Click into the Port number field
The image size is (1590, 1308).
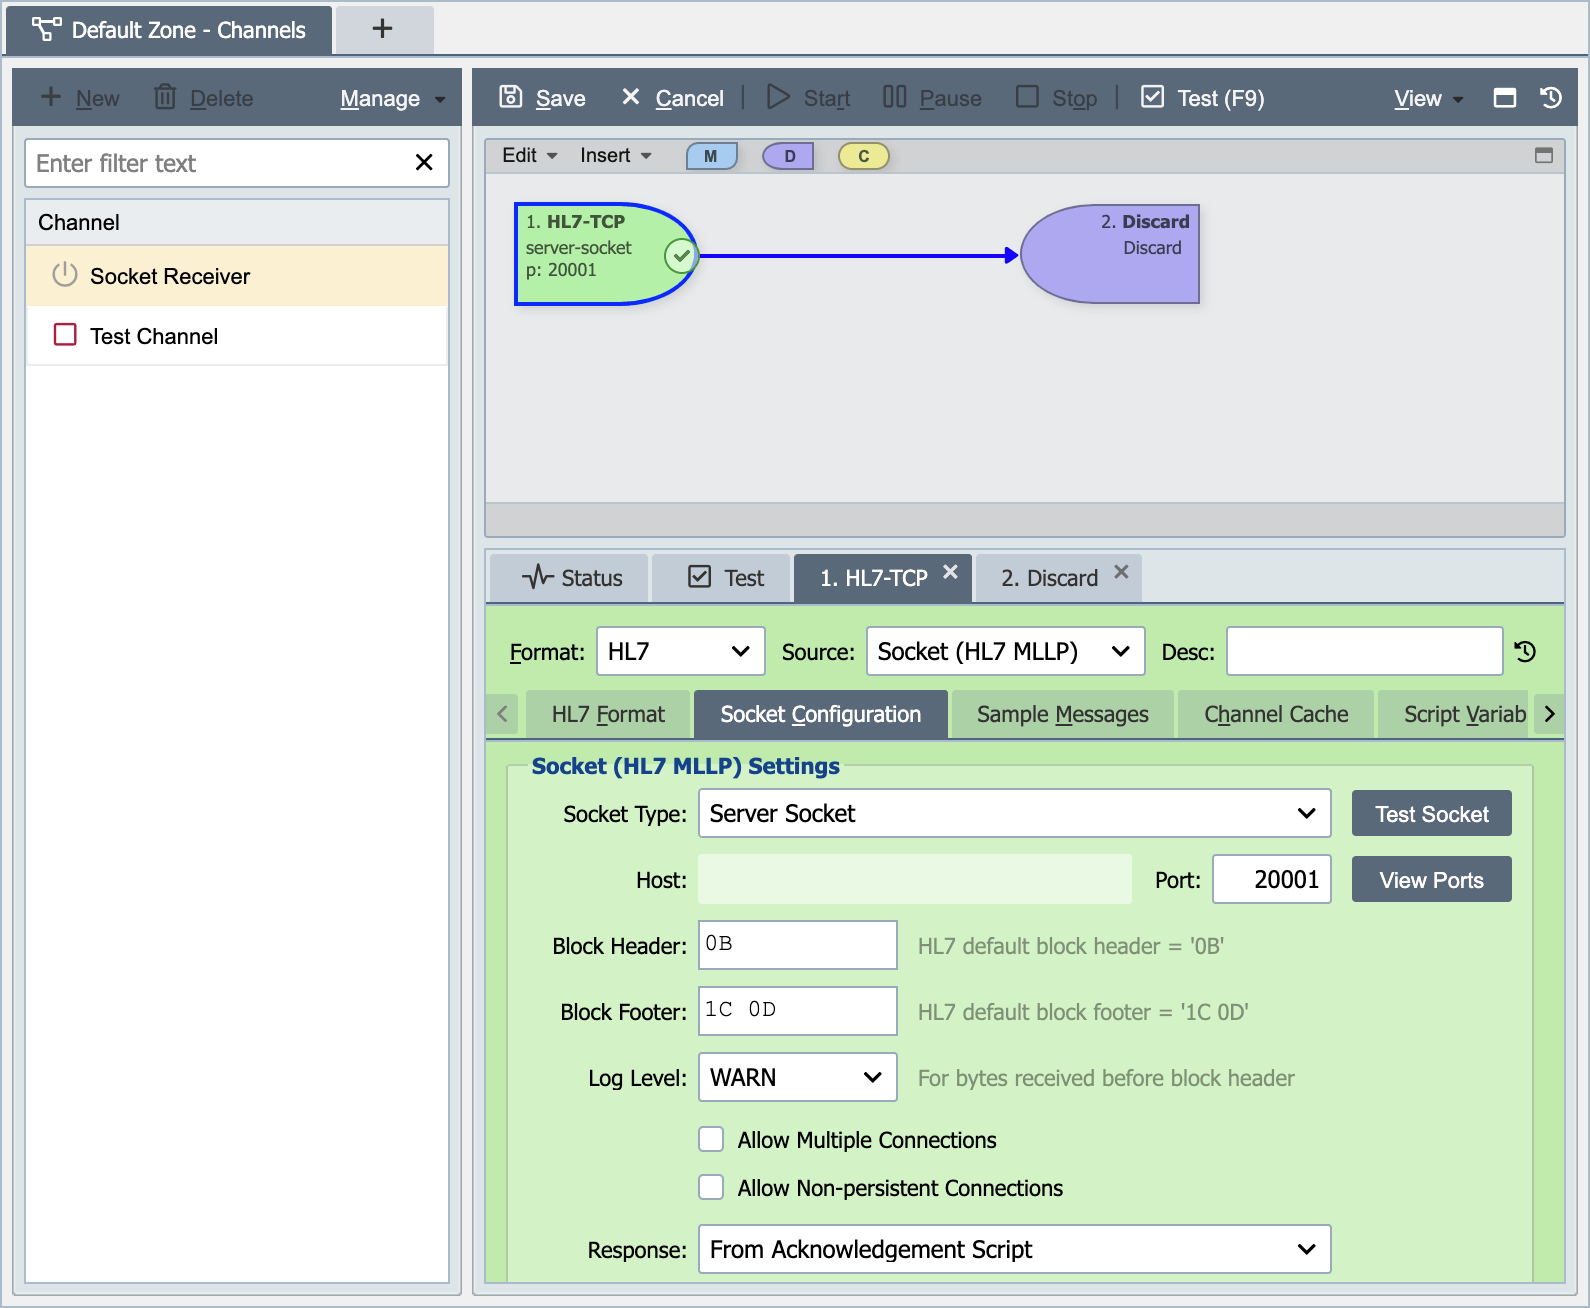pyautogui.click(x=1271, y=879)
